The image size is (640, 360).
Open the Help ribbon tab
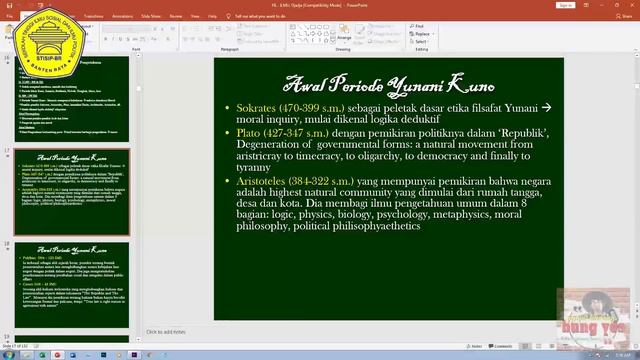212,16
